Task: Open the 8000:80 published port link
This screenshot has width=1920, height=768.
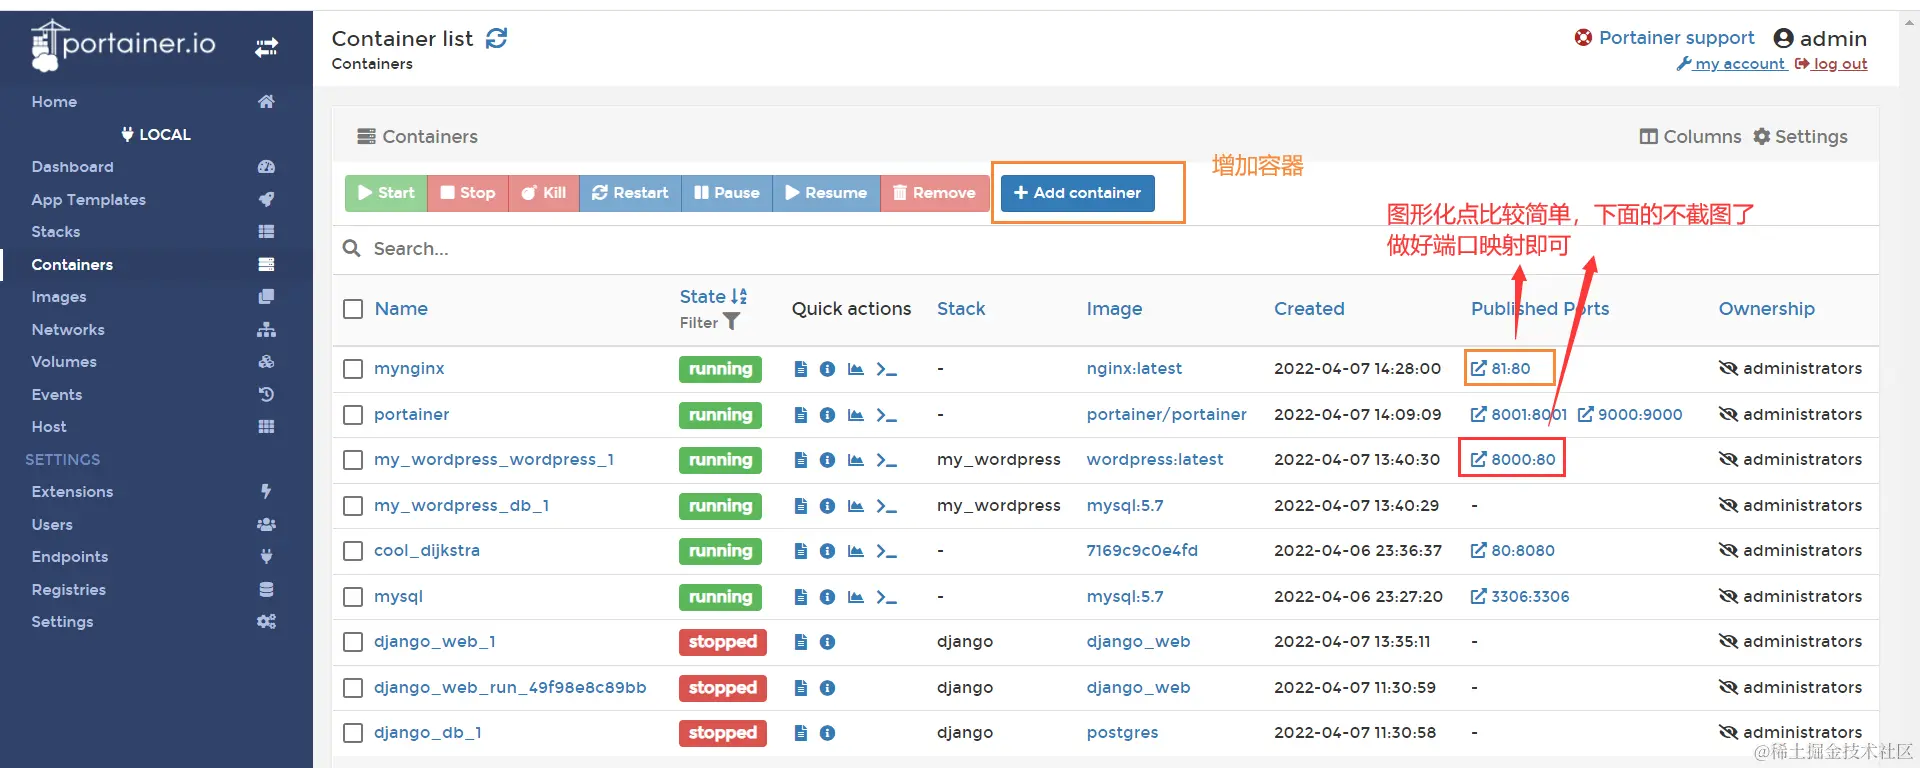Action: click(x=1513, y=460)
